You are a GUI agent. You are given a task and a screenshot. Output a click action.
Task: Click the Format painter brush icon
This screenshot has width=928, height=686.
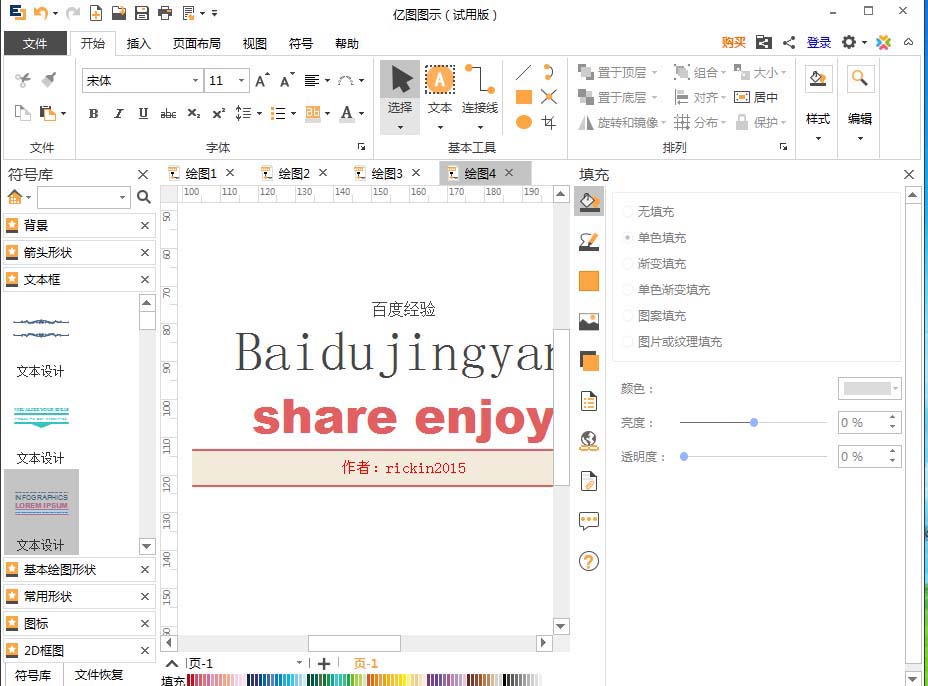[x=49, y=80]
